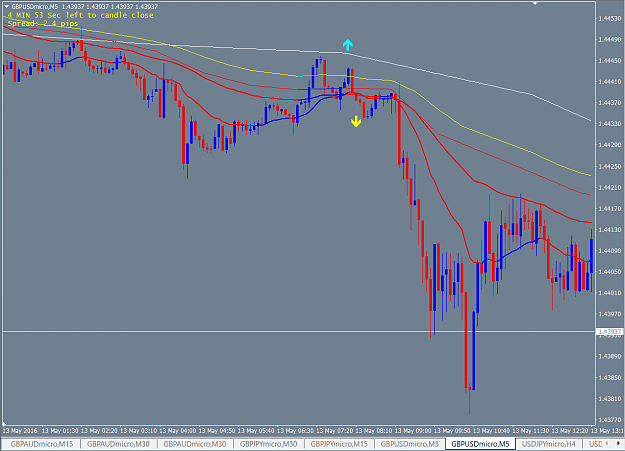
Task: Click the 13 May 02:20 time label
Action: 99,431
